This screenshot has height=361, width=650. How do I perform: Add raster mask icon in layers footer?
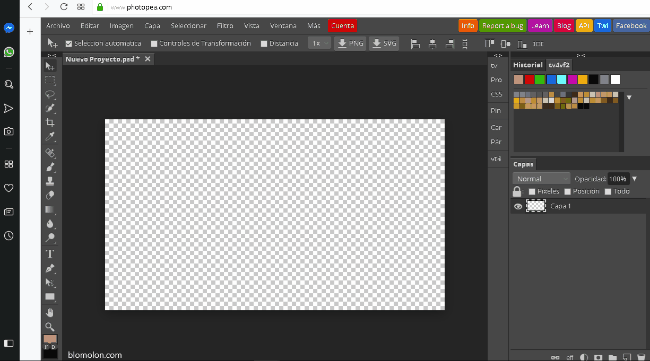pos(598,357)
